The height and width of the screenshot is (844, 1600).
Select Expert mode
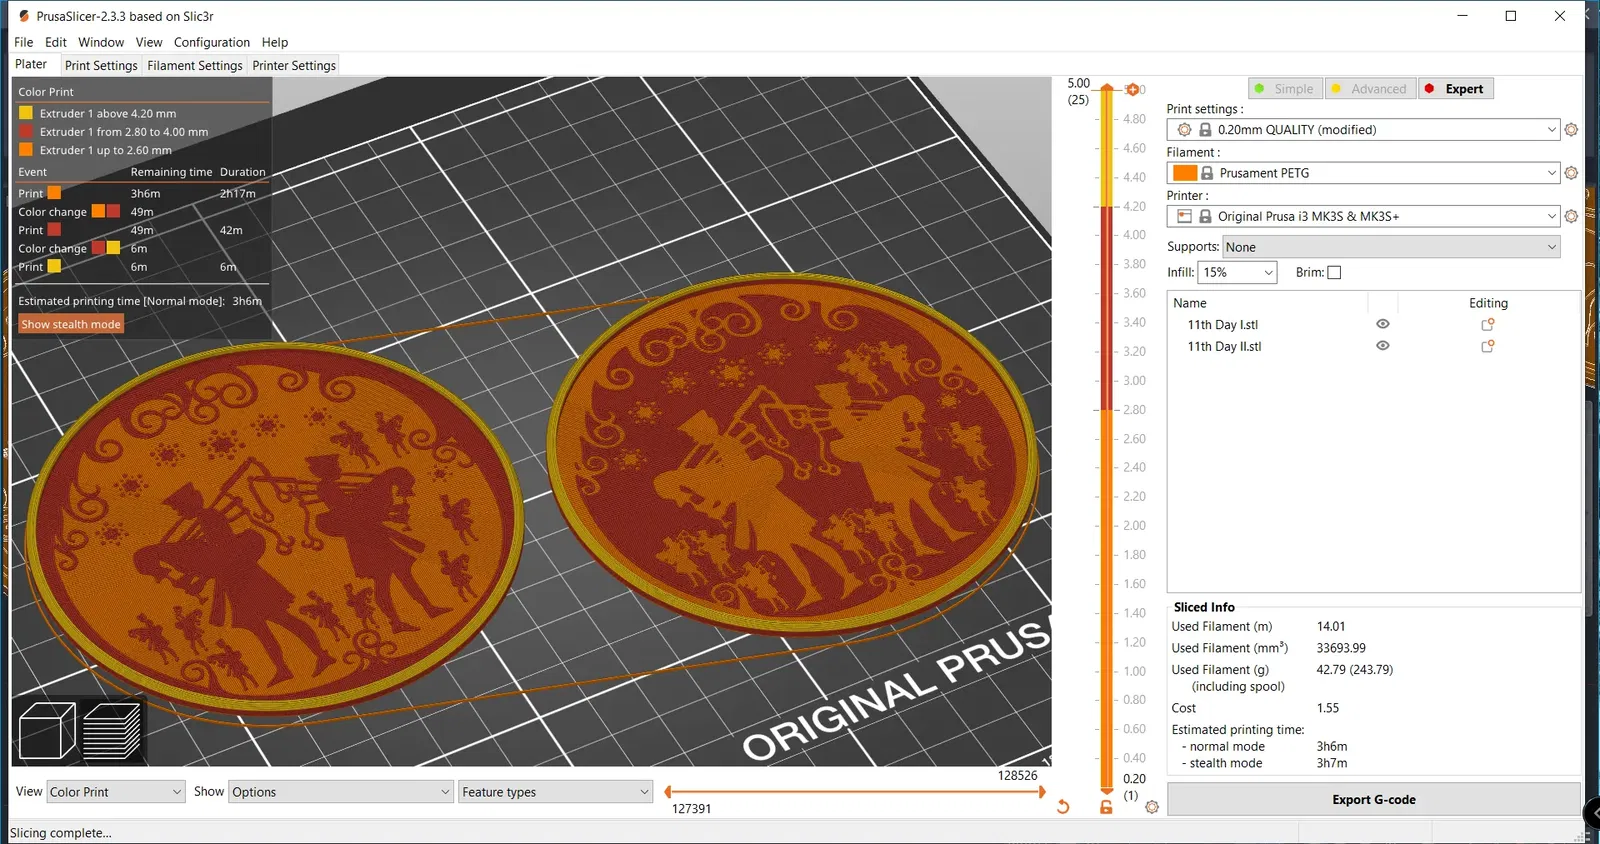tap(1456, 89)
